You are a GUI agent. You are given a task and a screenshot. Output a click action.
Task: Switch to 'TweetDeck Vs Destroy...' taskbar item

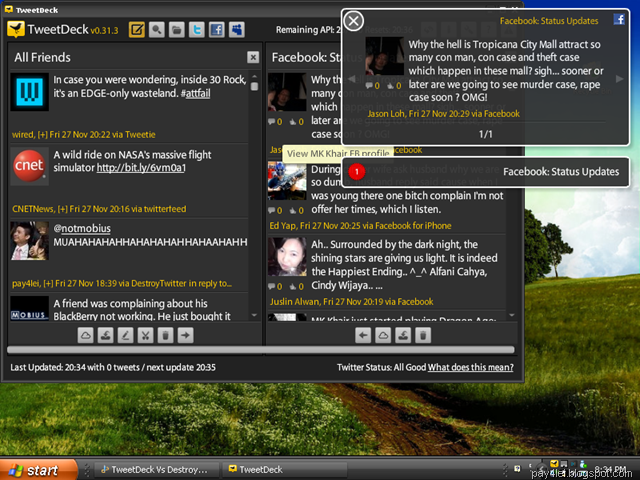tap(155, 470)
